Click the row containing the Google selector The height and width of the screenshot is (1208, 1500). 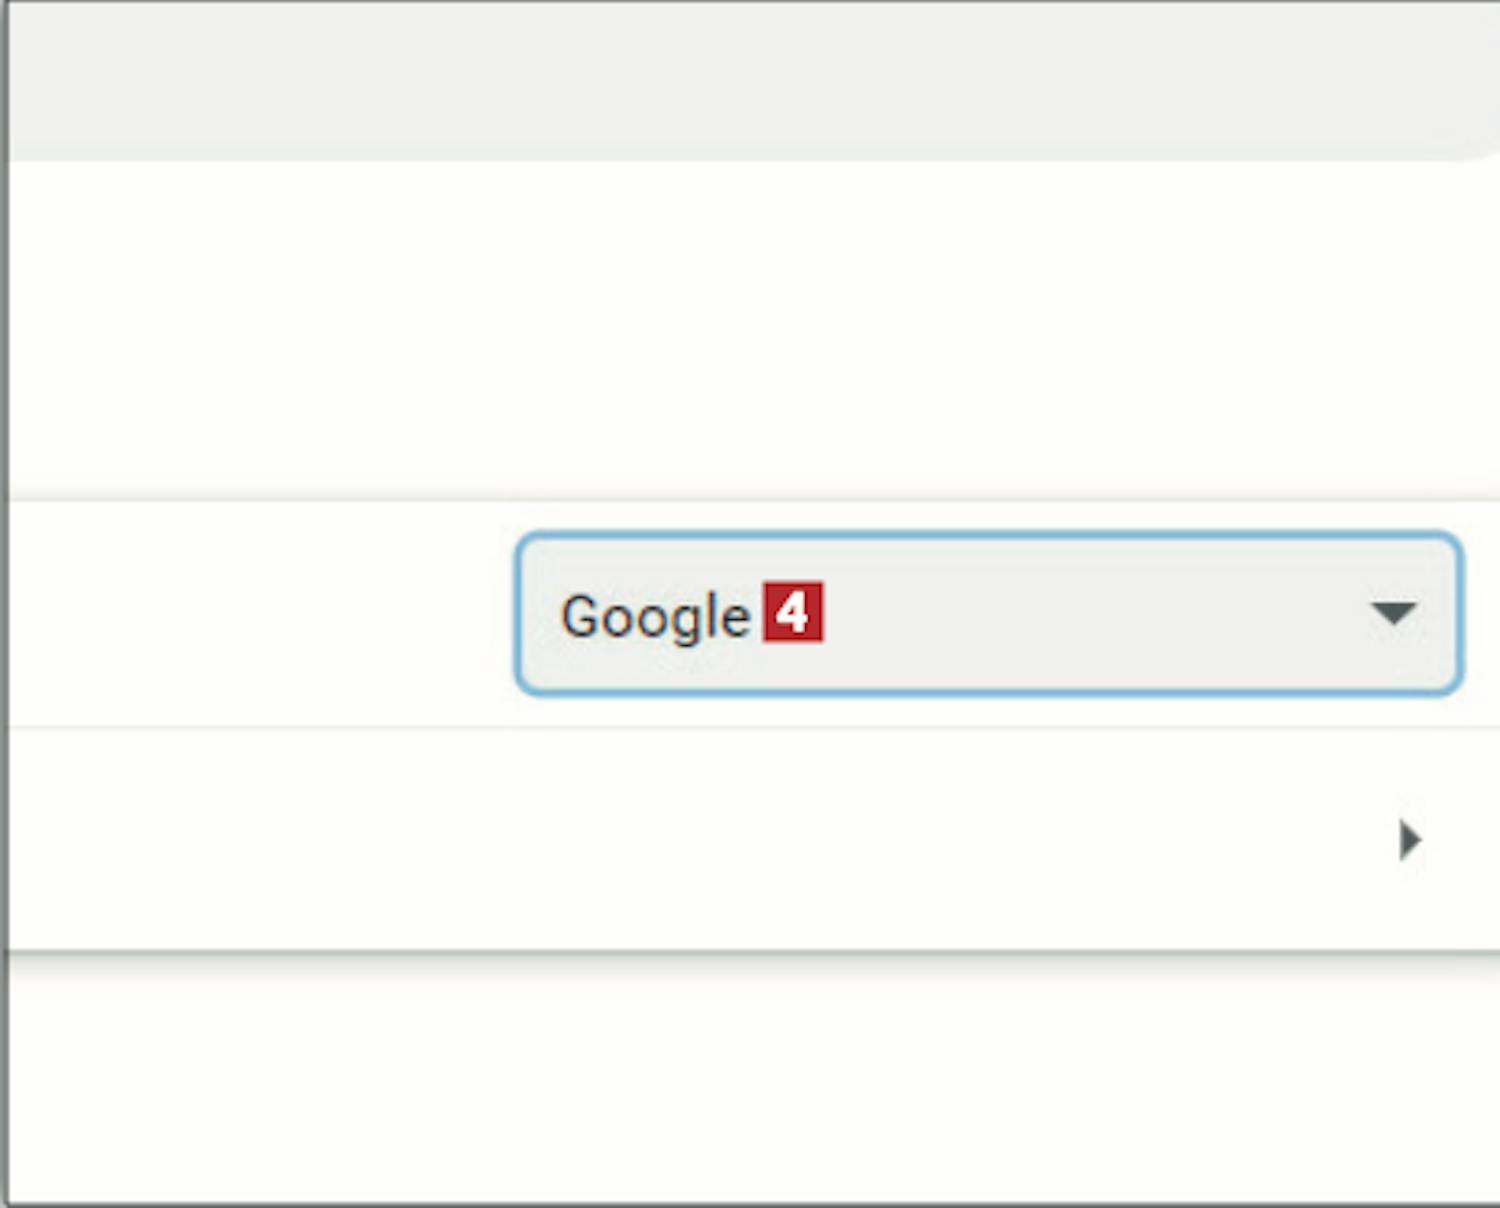coord(750,614)
